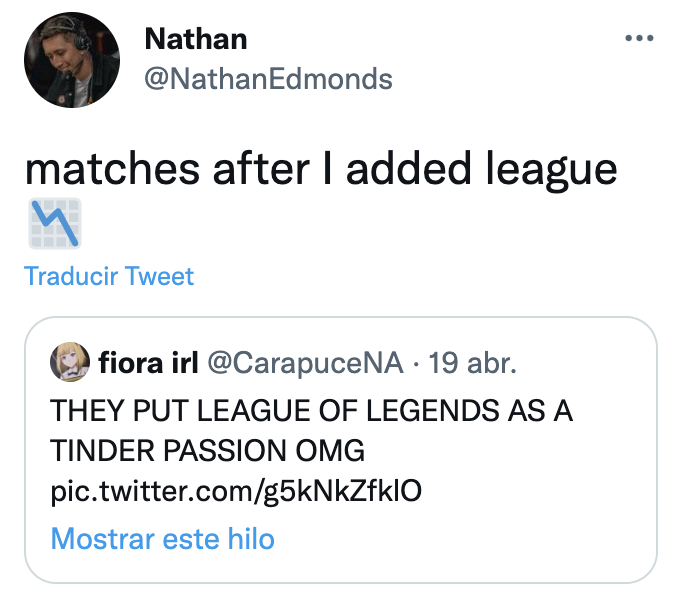Click the word "added" in Nathan's tweet

coord(409,170)
